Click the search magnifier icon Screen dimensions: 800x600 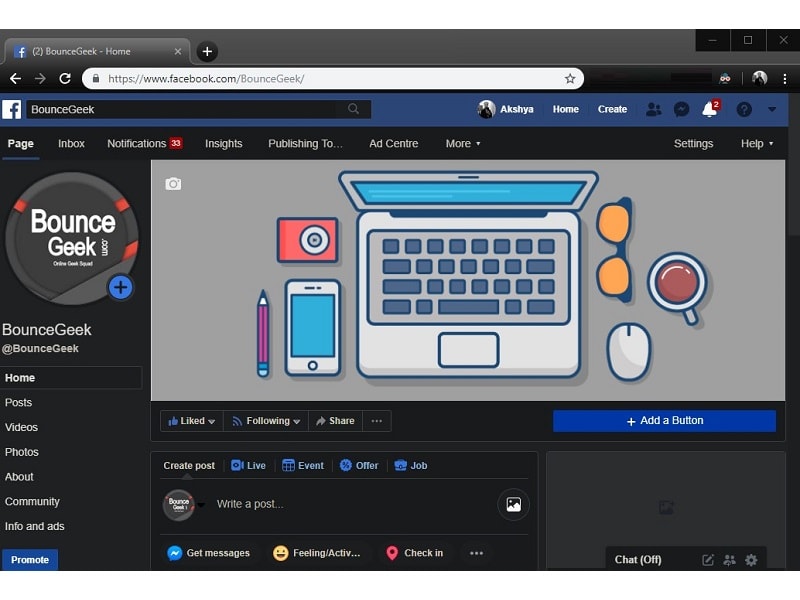point(353,109)
